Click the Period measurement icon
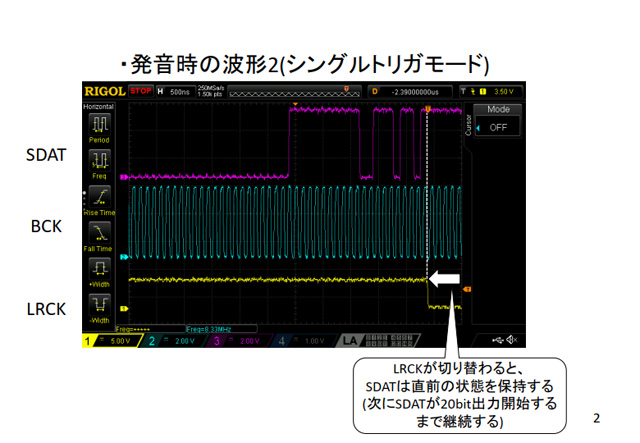640x443 pixels. (99, 125)
